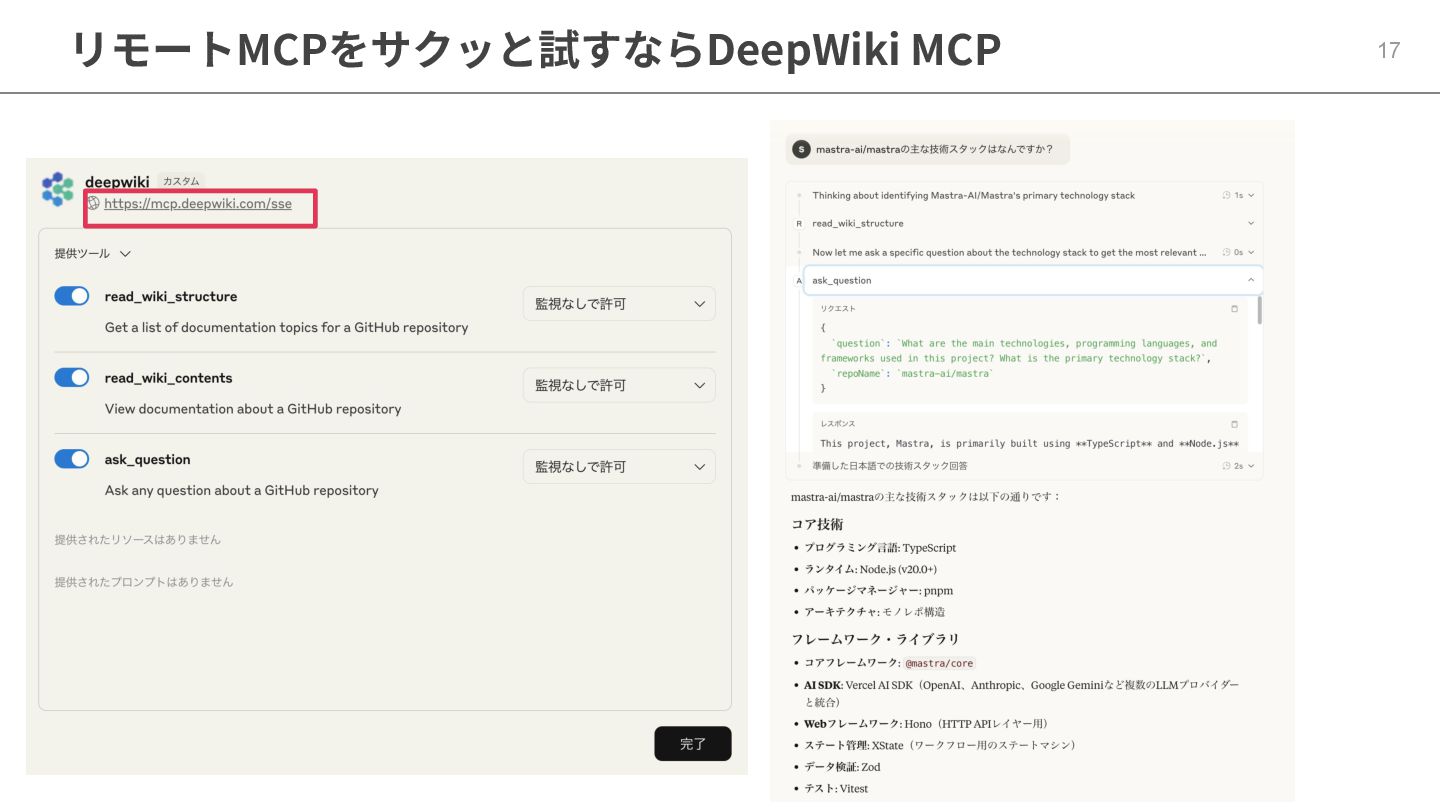Screen dimensions: 1440x810
Task: Click the 'データ検証: Zod' bullet
Action: 842,767
